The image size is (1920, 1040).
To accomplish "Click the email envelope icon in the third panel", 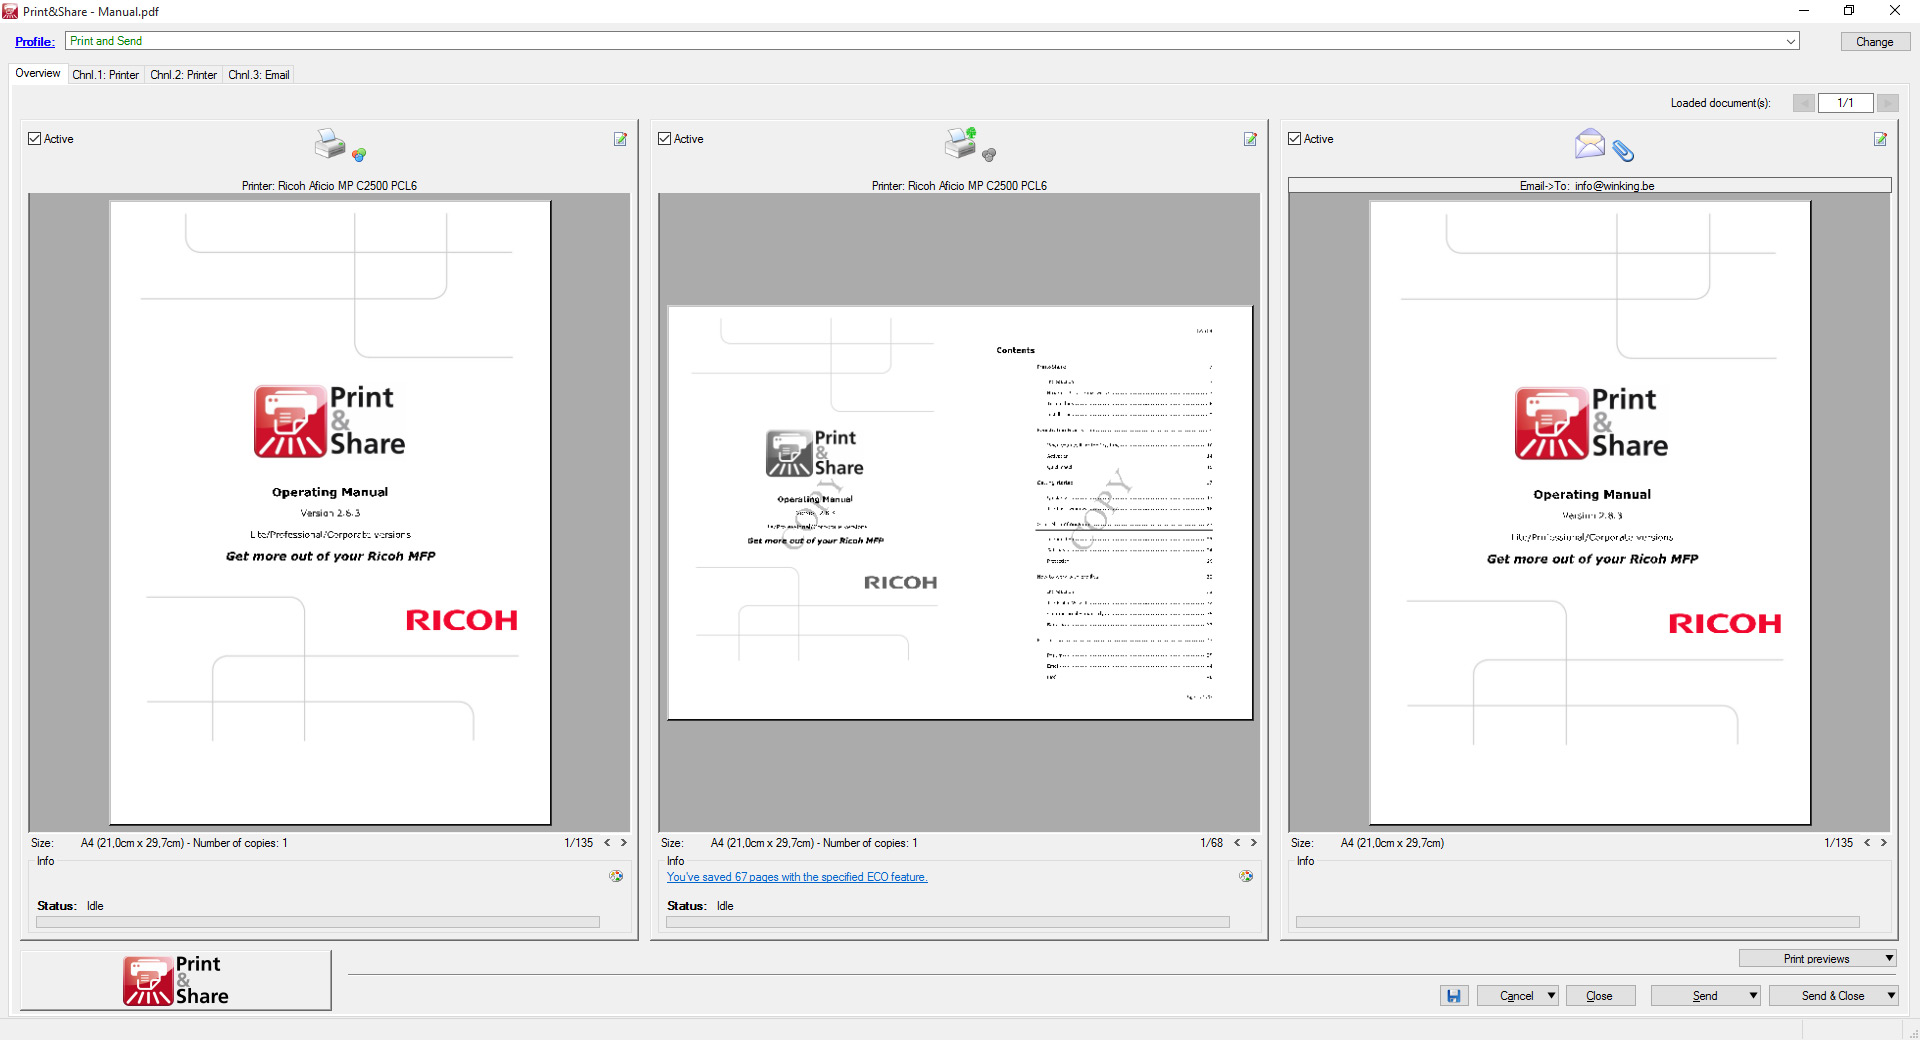I will [x=1589, y=144].
